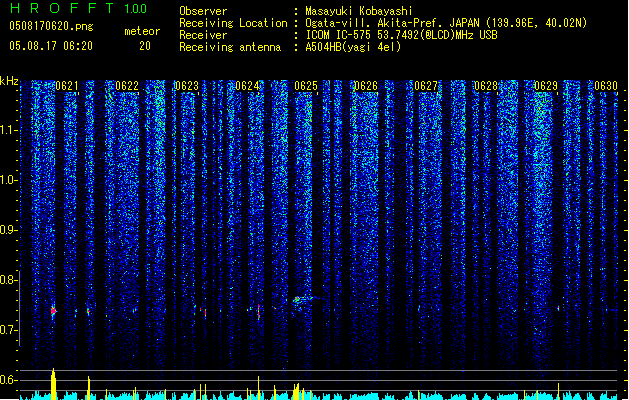Click the bright pink meteor echo near 0621
Viewport: 629px width, 400px height.
[x=54, y=311]
